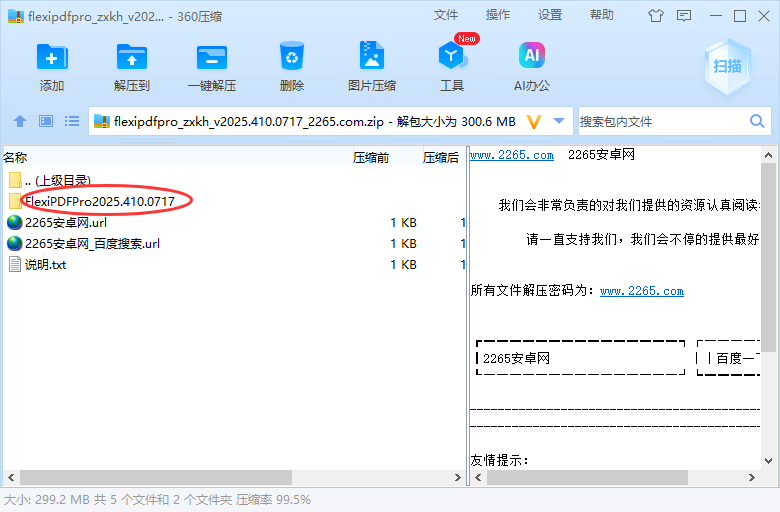
Task: Open www.2265.com link at preview top
Action: click(x=512, y=155)
